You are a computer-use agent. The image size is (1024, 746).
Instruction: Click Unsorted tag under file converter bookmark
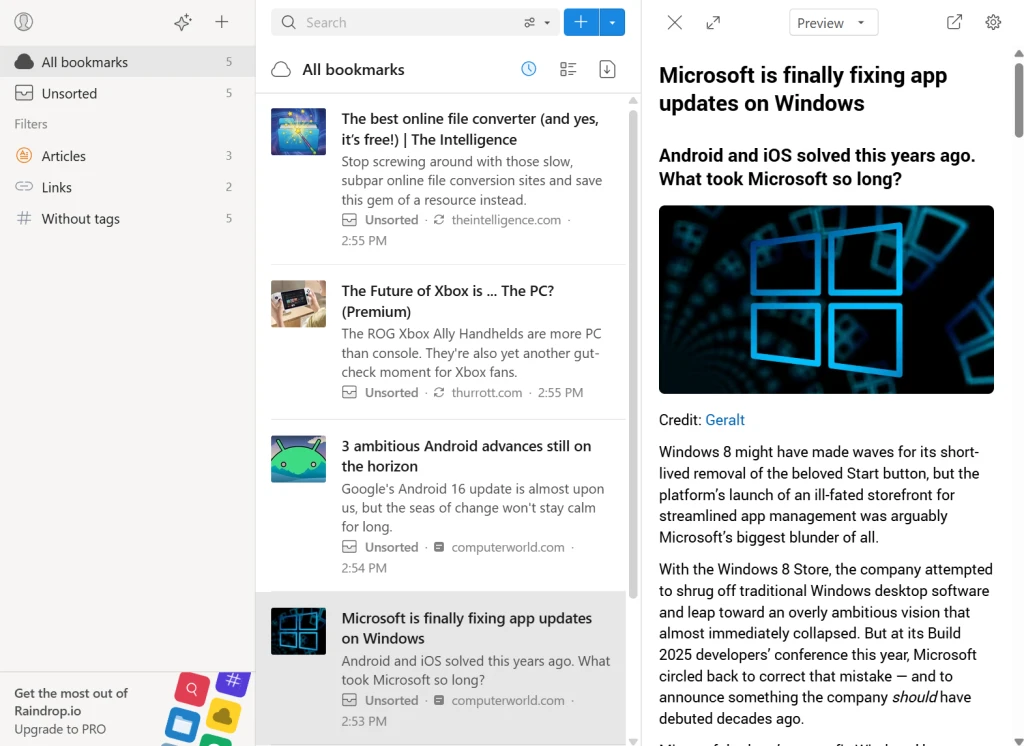coord(391,220)
